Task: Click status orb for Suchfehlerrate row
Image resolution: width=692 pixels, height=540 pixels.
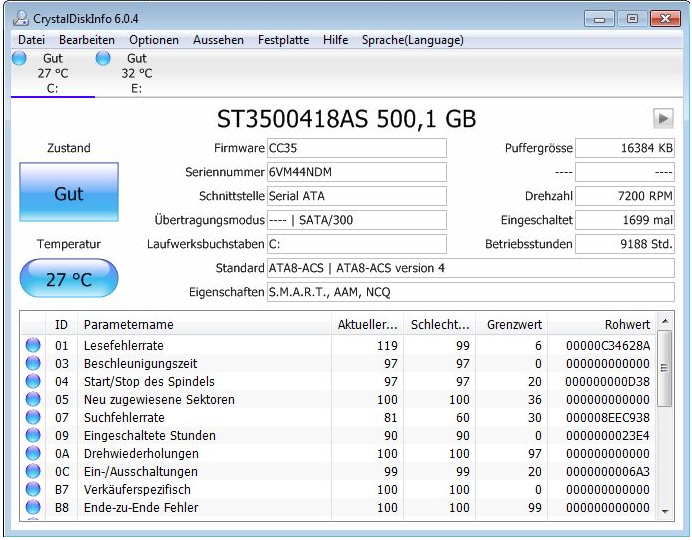Action: point(33,417)
